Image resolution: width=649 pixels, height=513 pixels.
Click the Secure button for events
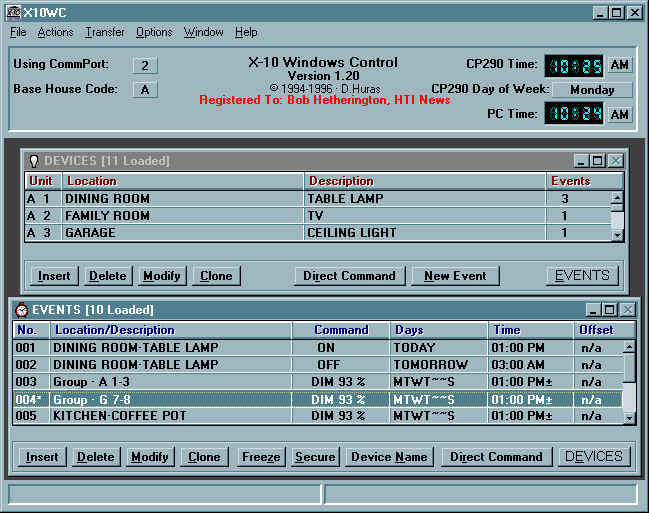[x=315, y=457]
